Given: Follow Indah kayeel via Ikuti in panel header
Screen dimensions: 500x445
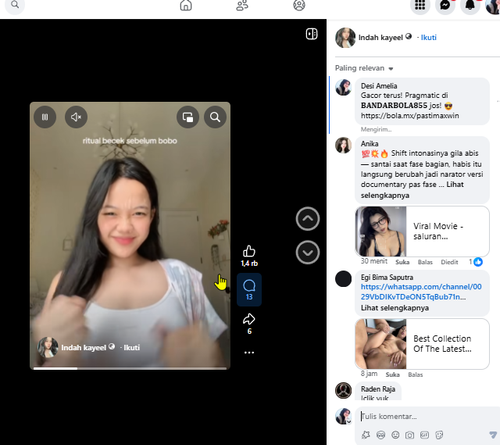Looking at the screenshot, I should (428, 37).
